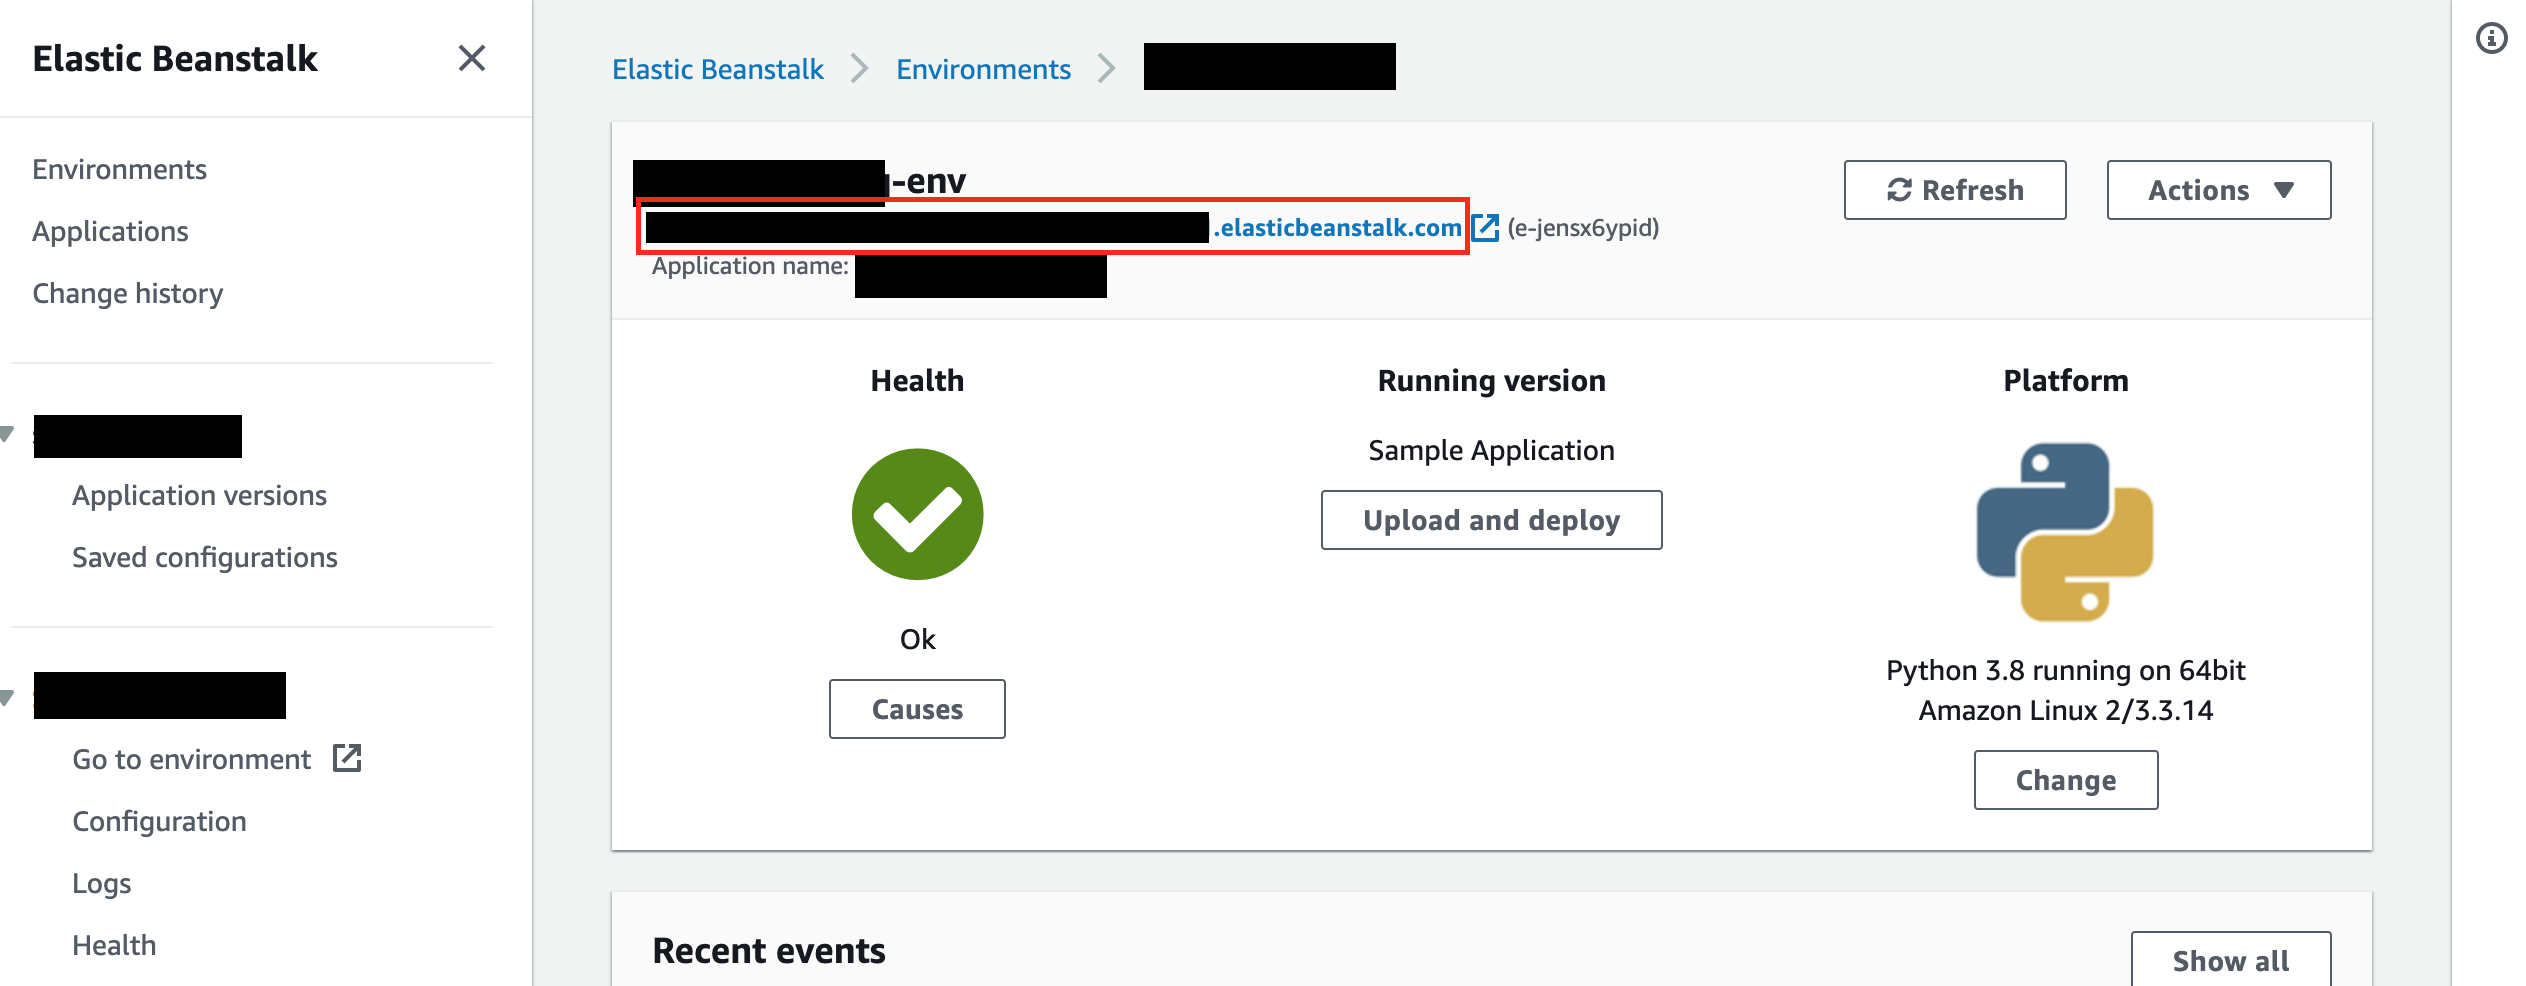
Task: Show all recent events
Action: 2231,959
